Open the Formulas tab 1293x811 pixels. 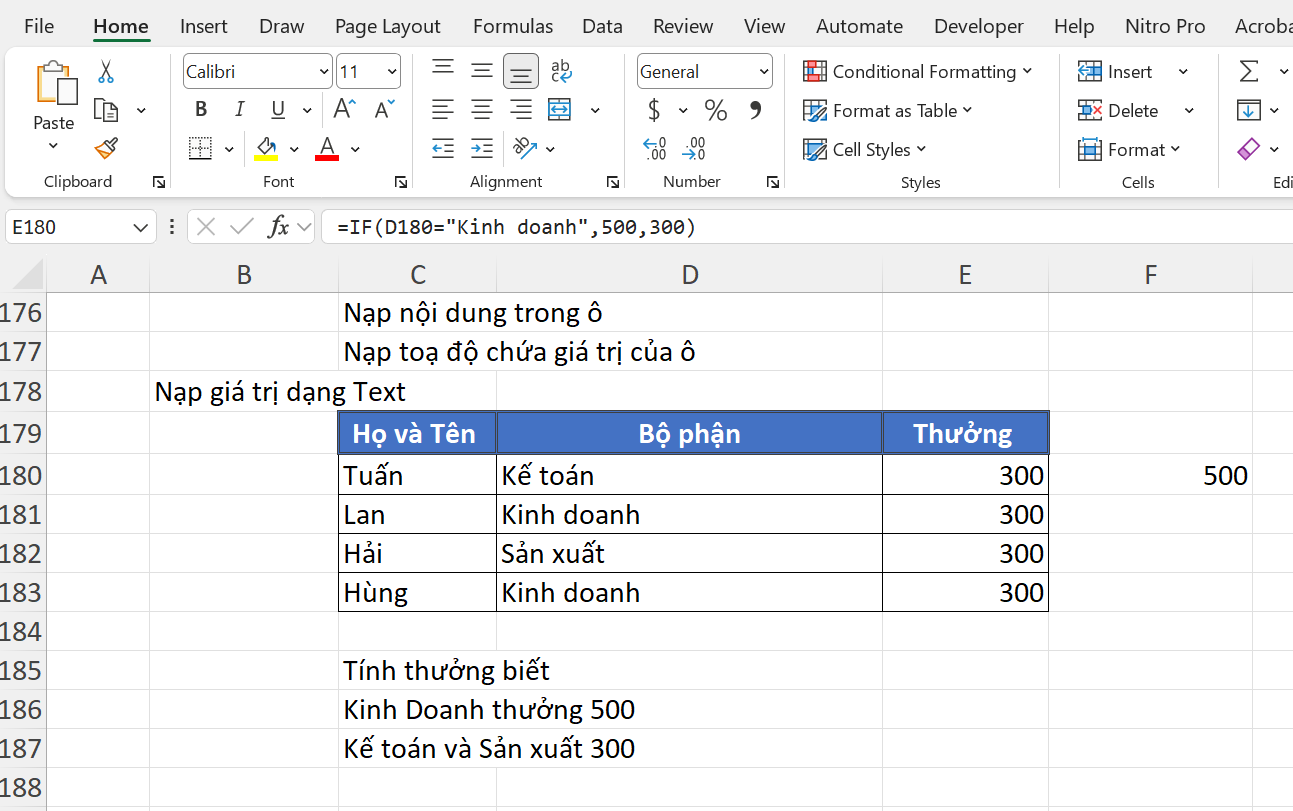click(x=513, y=26)
